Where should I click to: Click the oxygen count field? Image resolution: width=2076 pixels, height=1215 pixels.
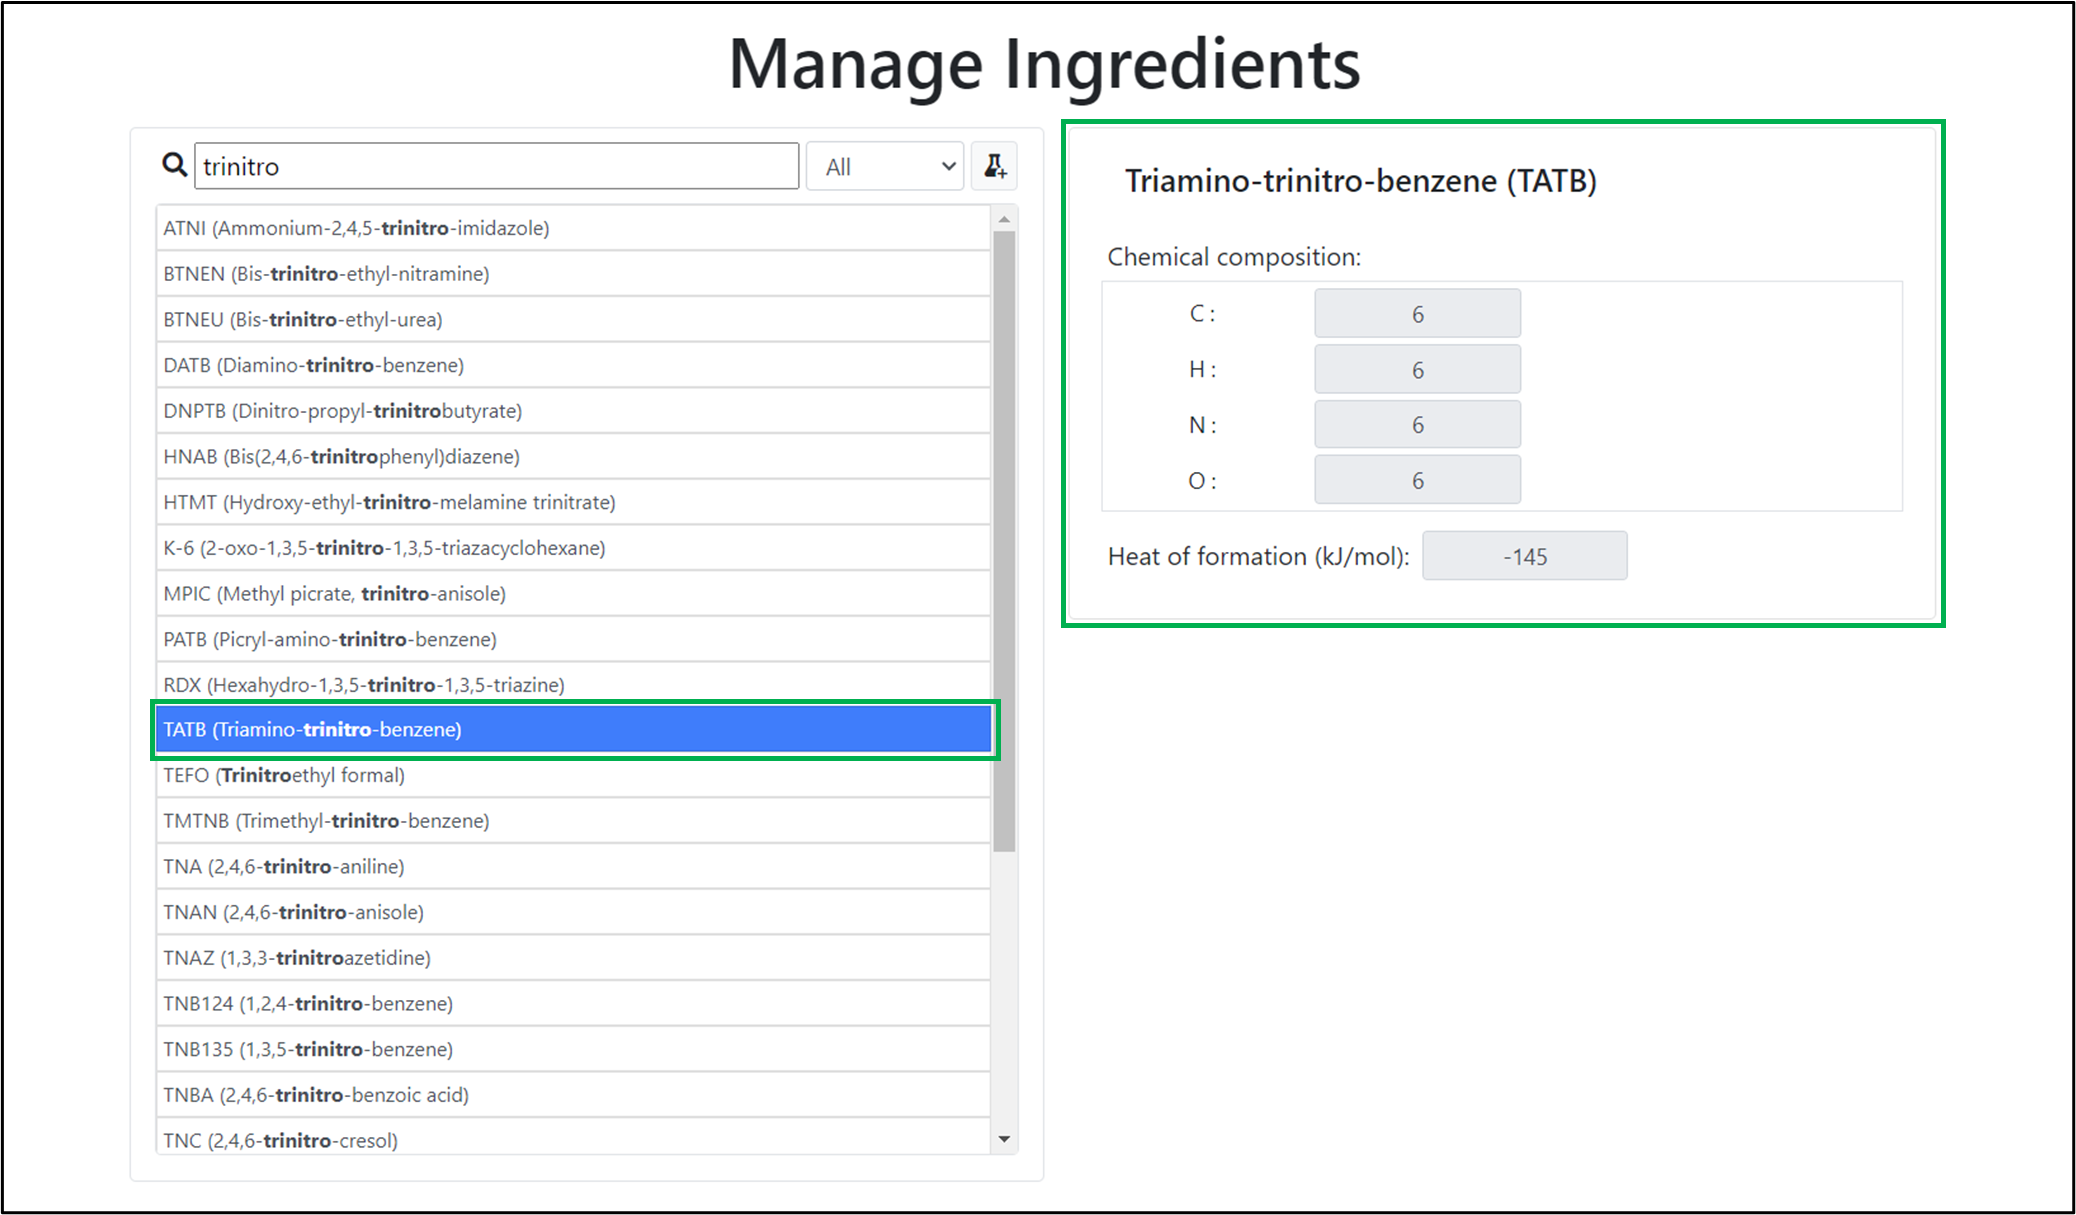[1417, 481]
